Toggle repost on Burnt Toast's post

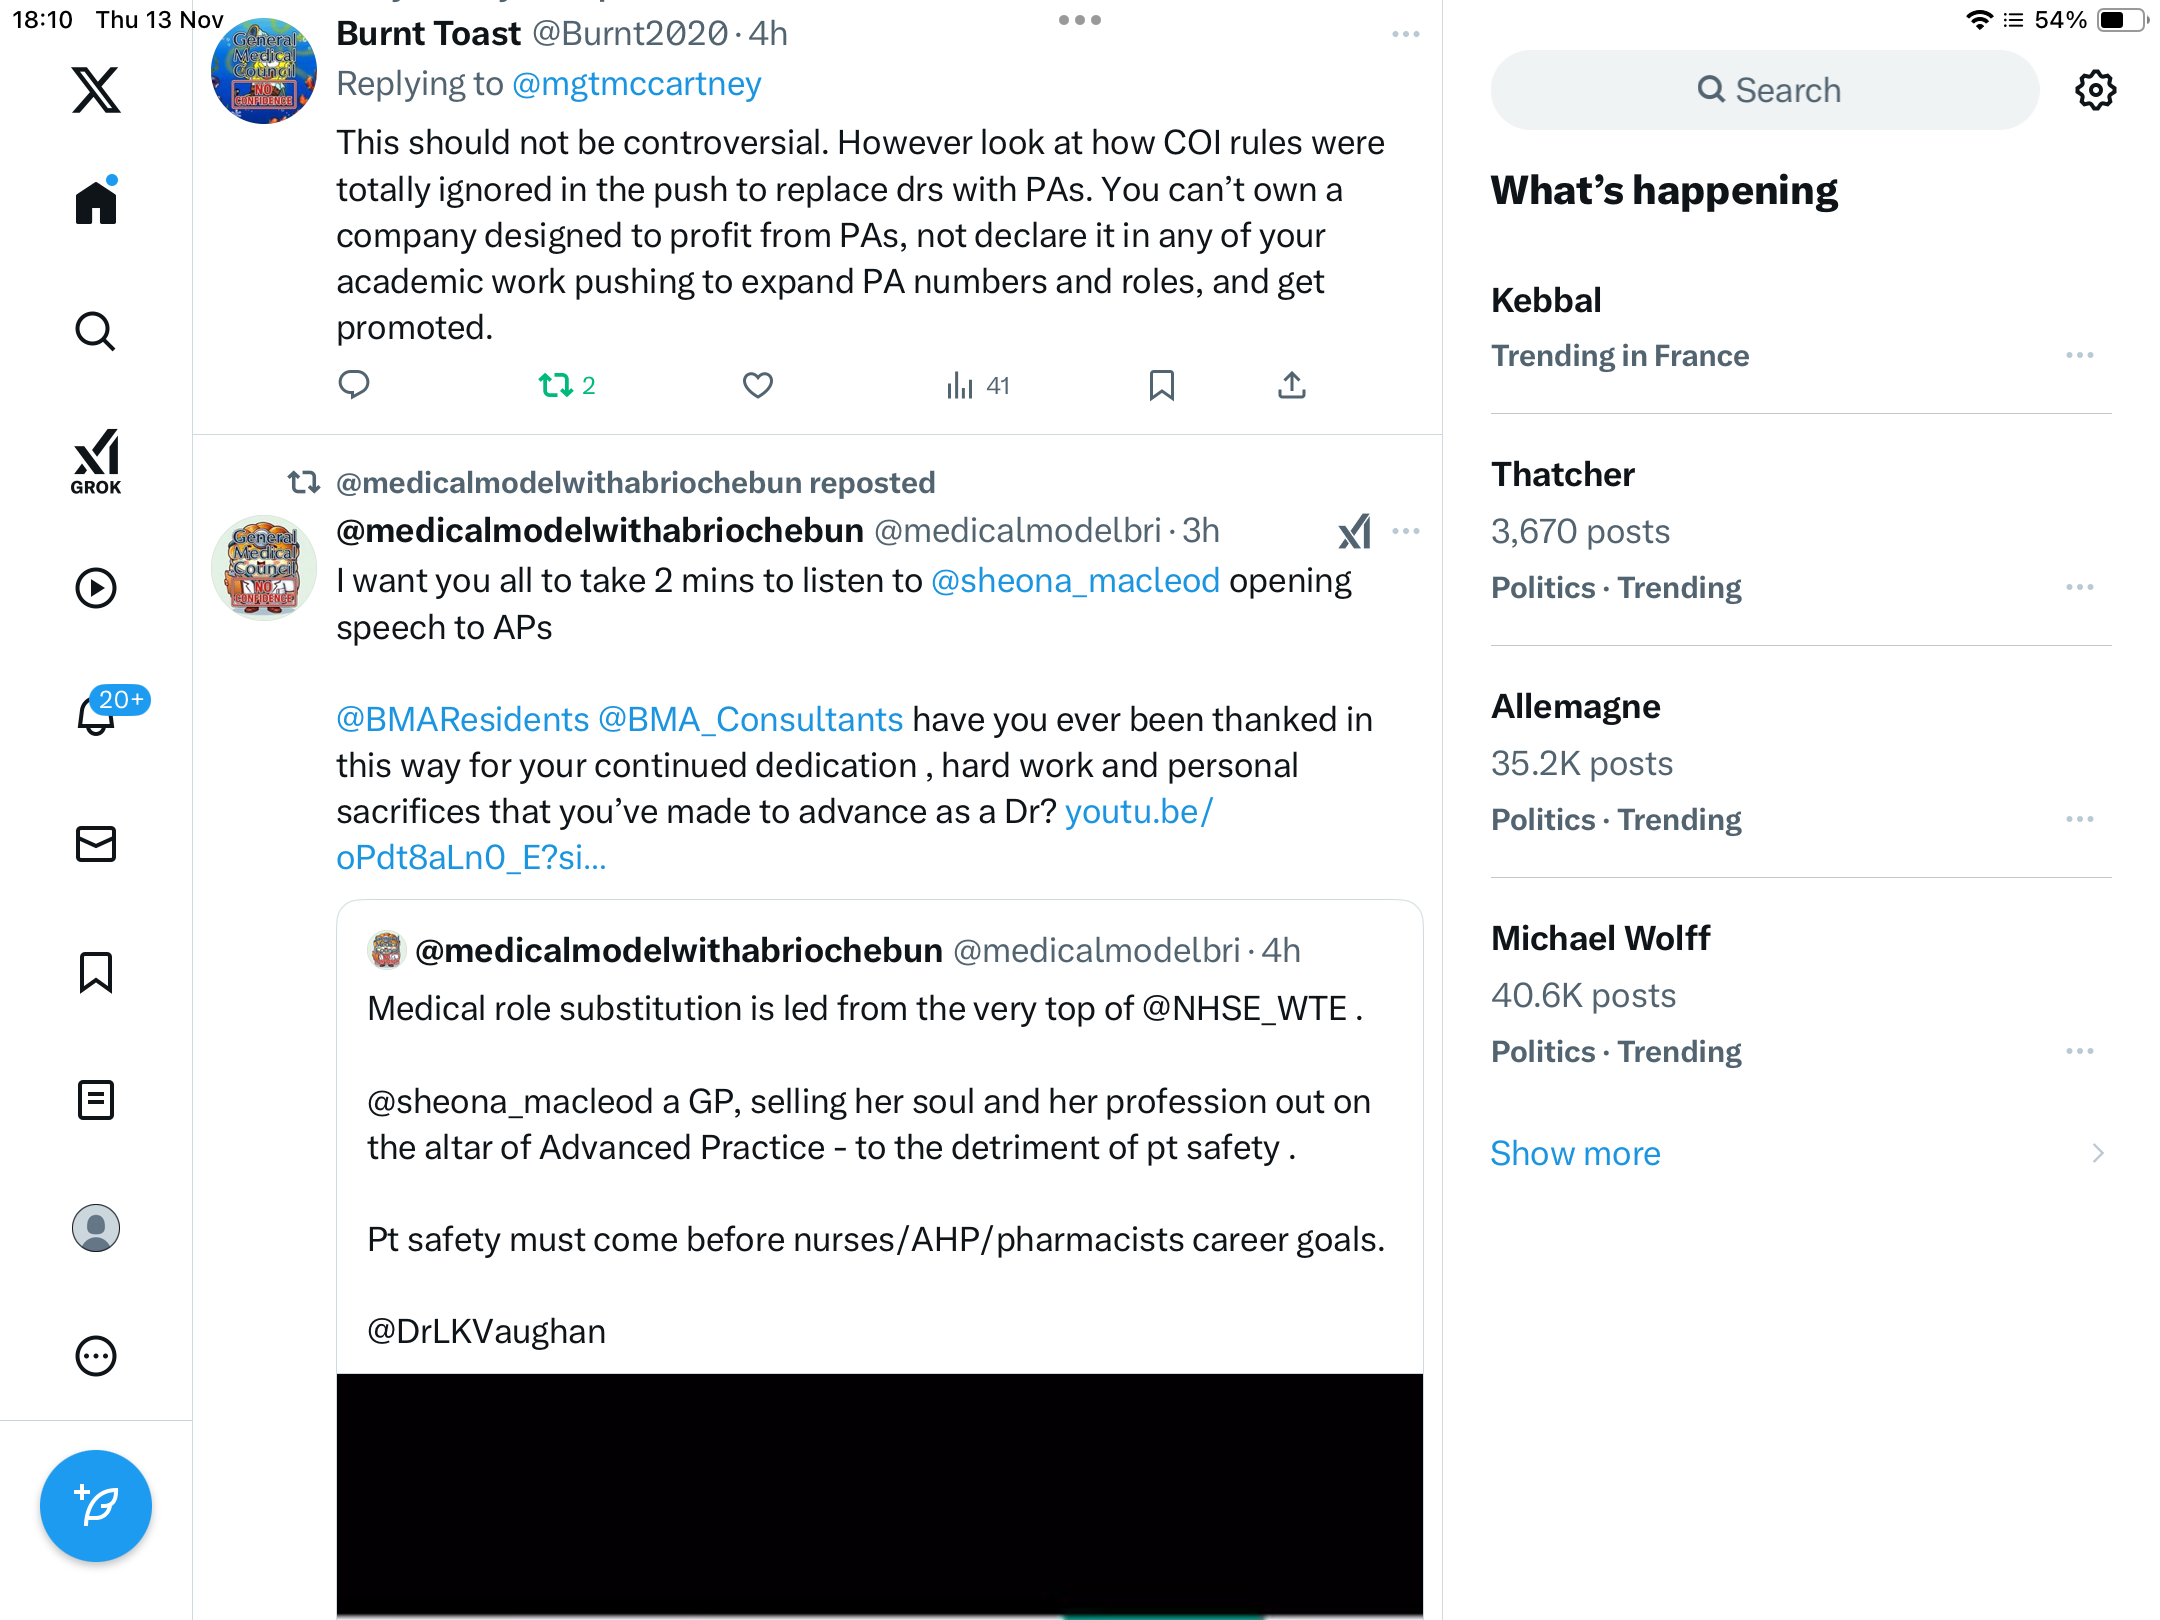556,385
